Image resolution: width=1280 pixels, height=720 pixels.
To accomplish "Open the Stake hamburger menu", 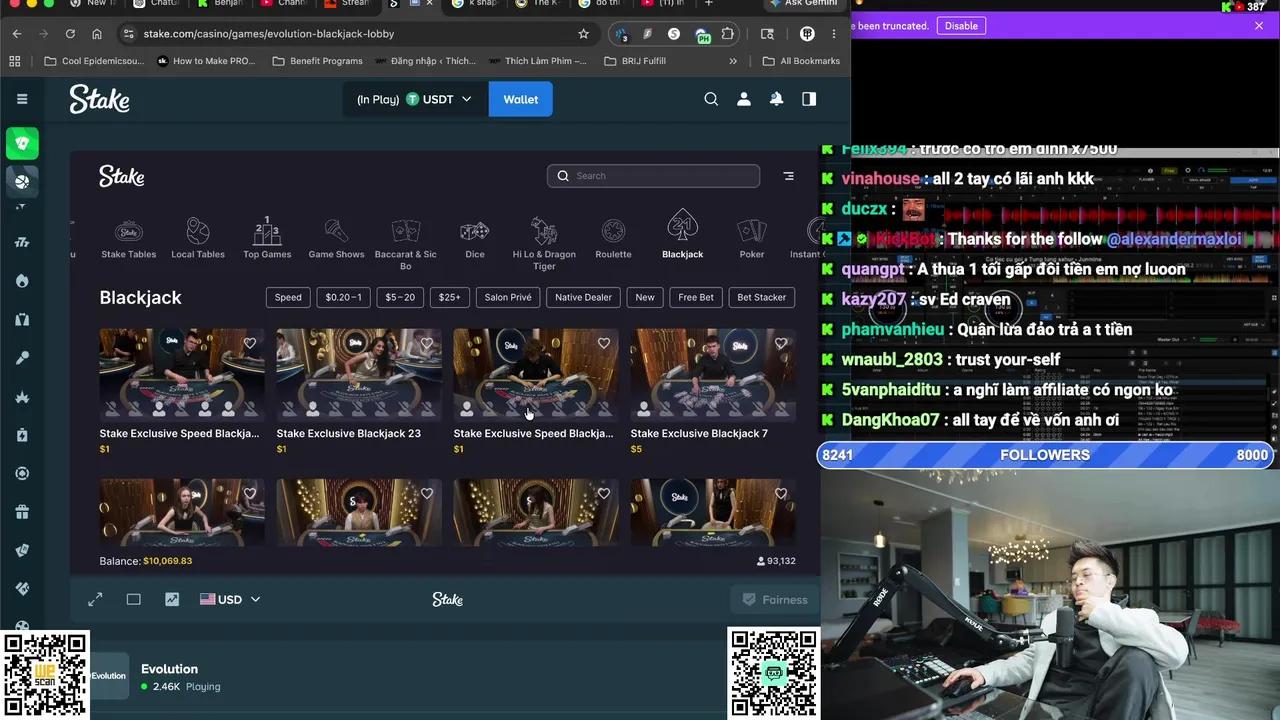I will pos(22,99).
